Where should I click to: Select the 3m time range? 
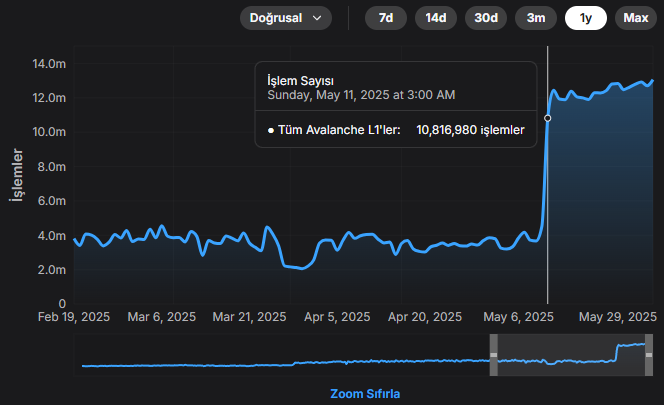pyautogui.click(x=536, y=18)
